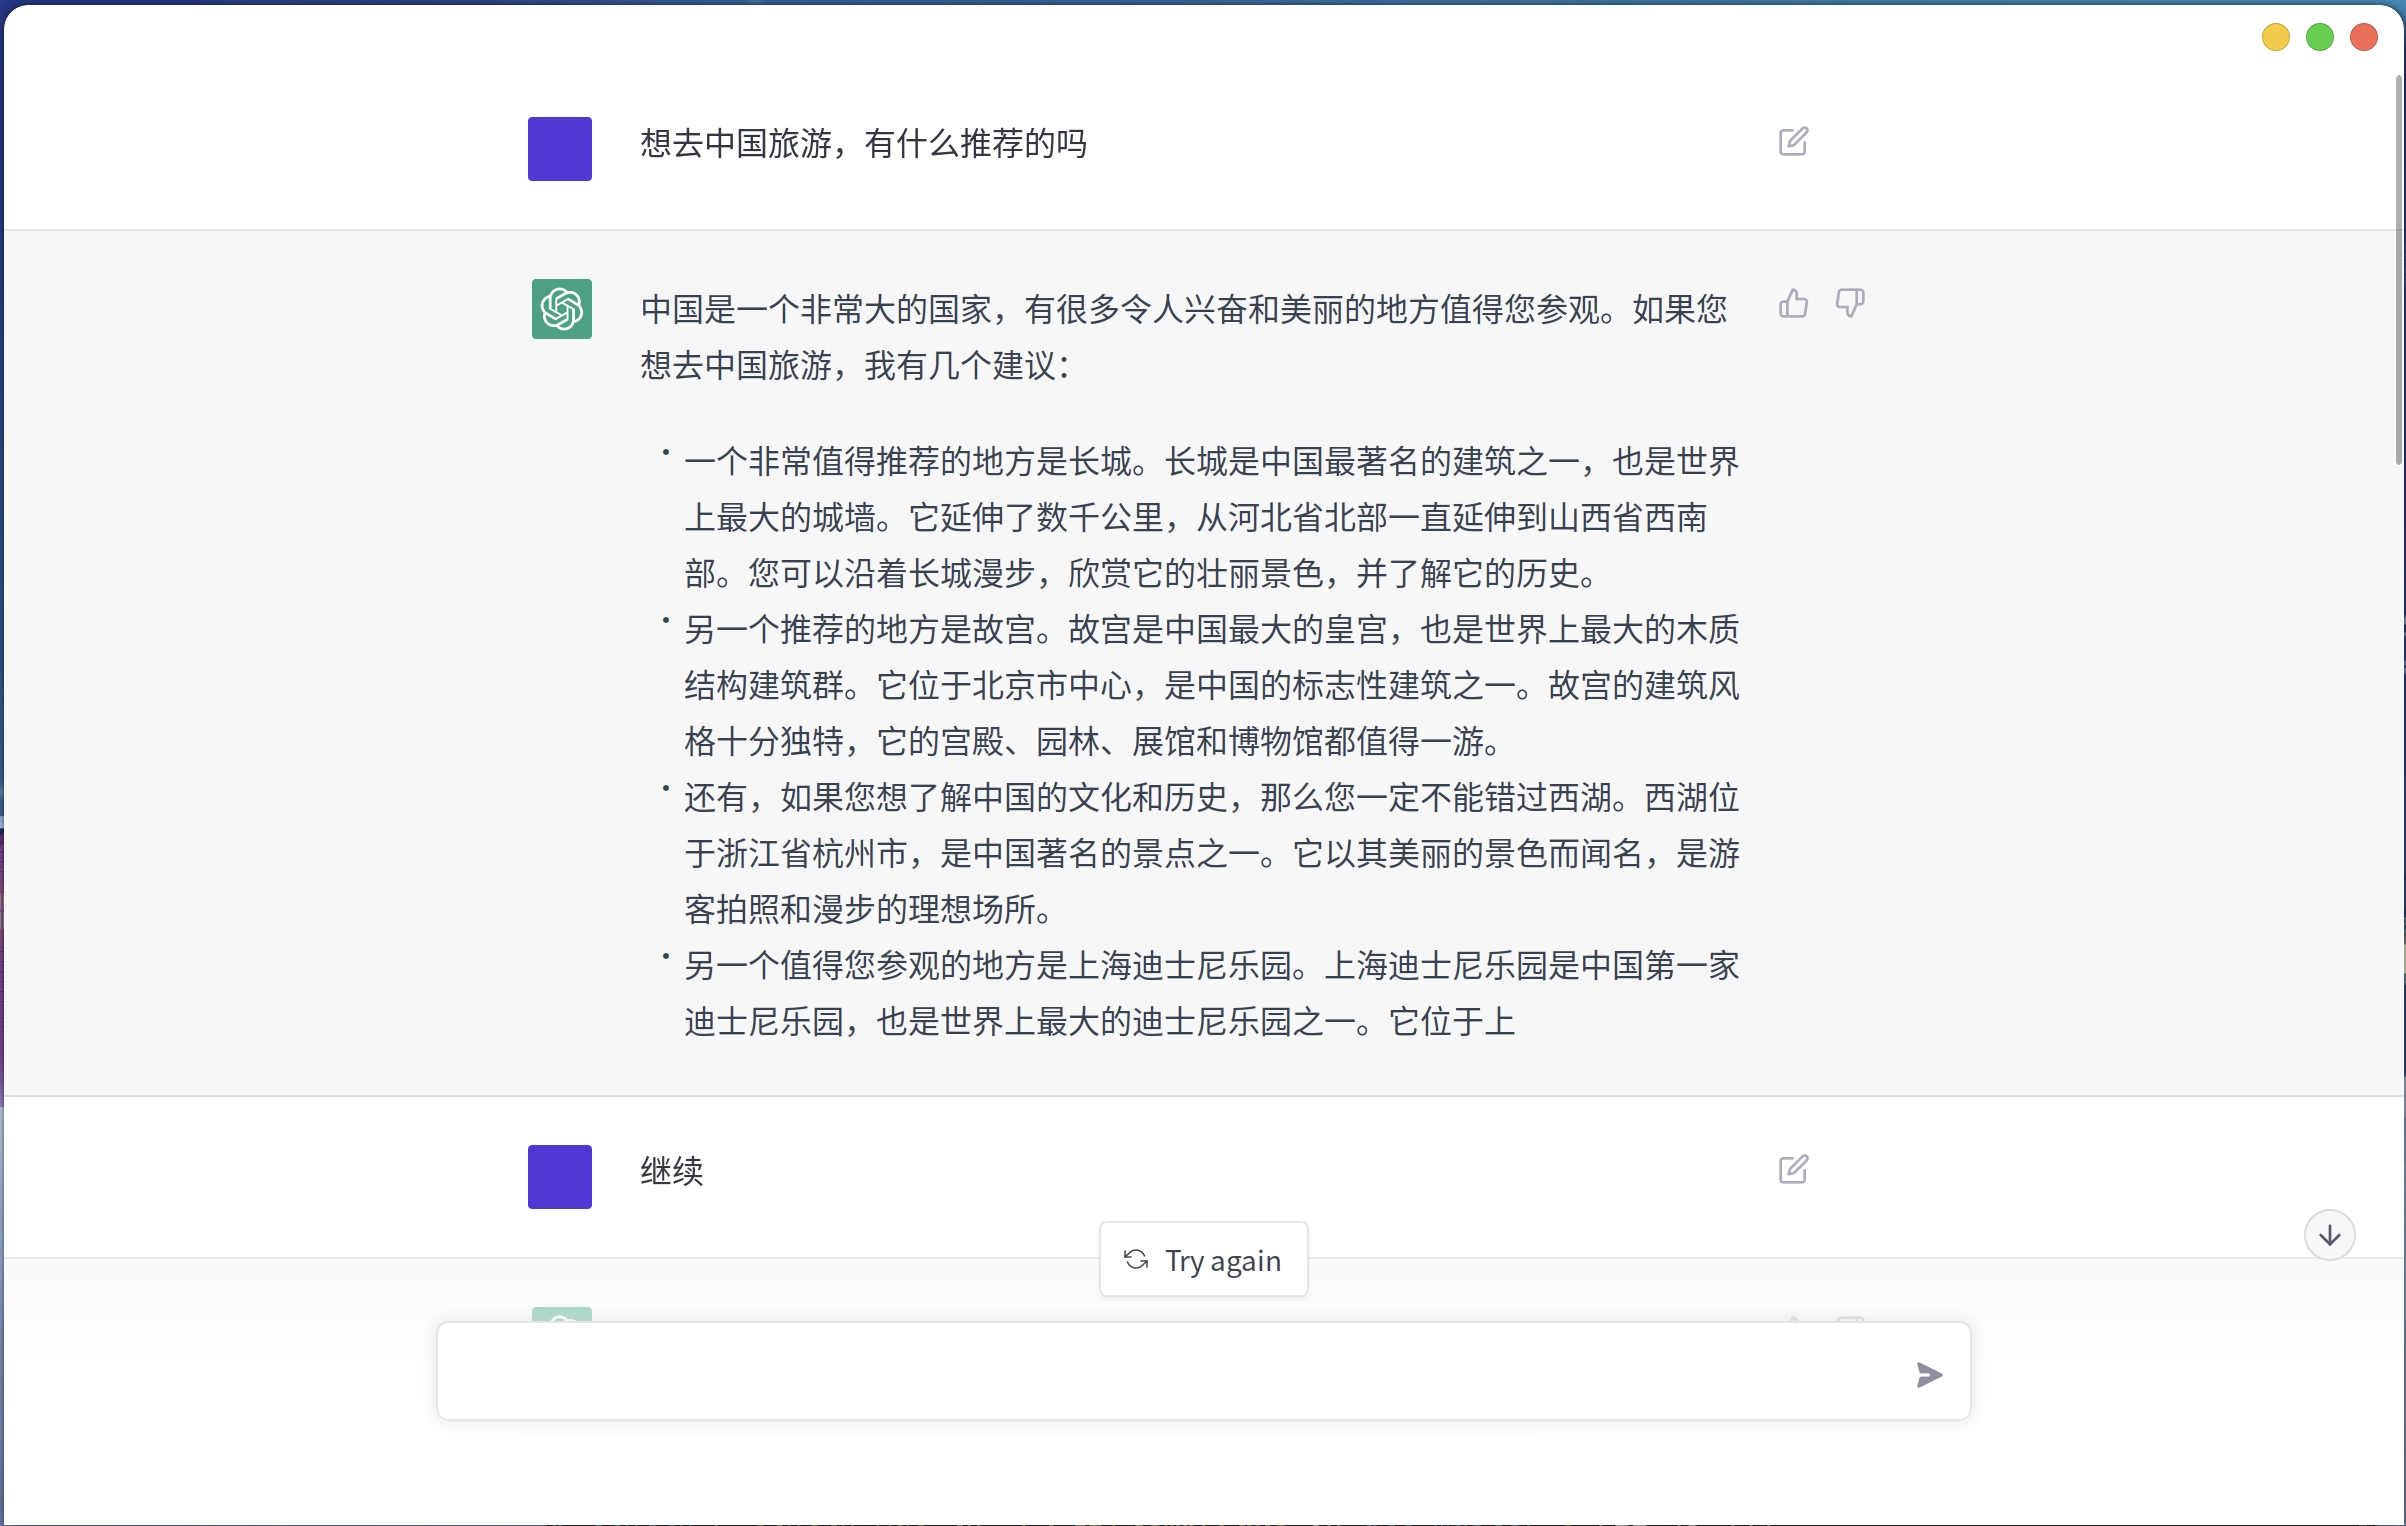
Task: Click edit icon beside the first travel question
Action: tap(1793, 142)
